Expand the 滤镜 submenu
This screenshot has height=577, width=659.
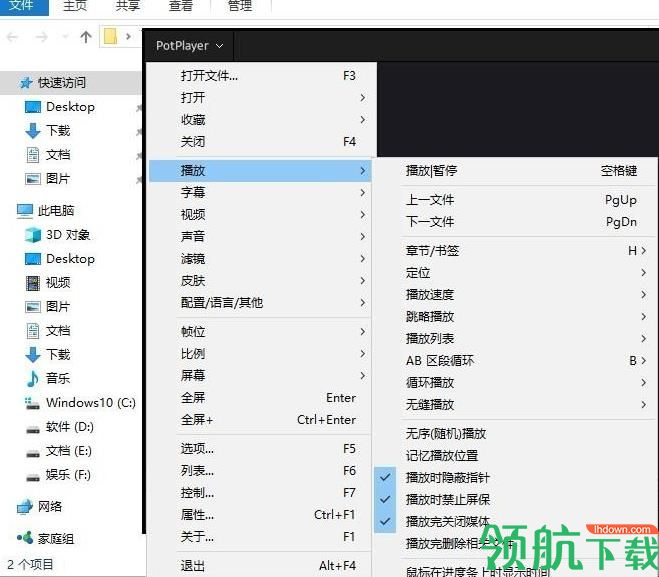pos(260,258)
